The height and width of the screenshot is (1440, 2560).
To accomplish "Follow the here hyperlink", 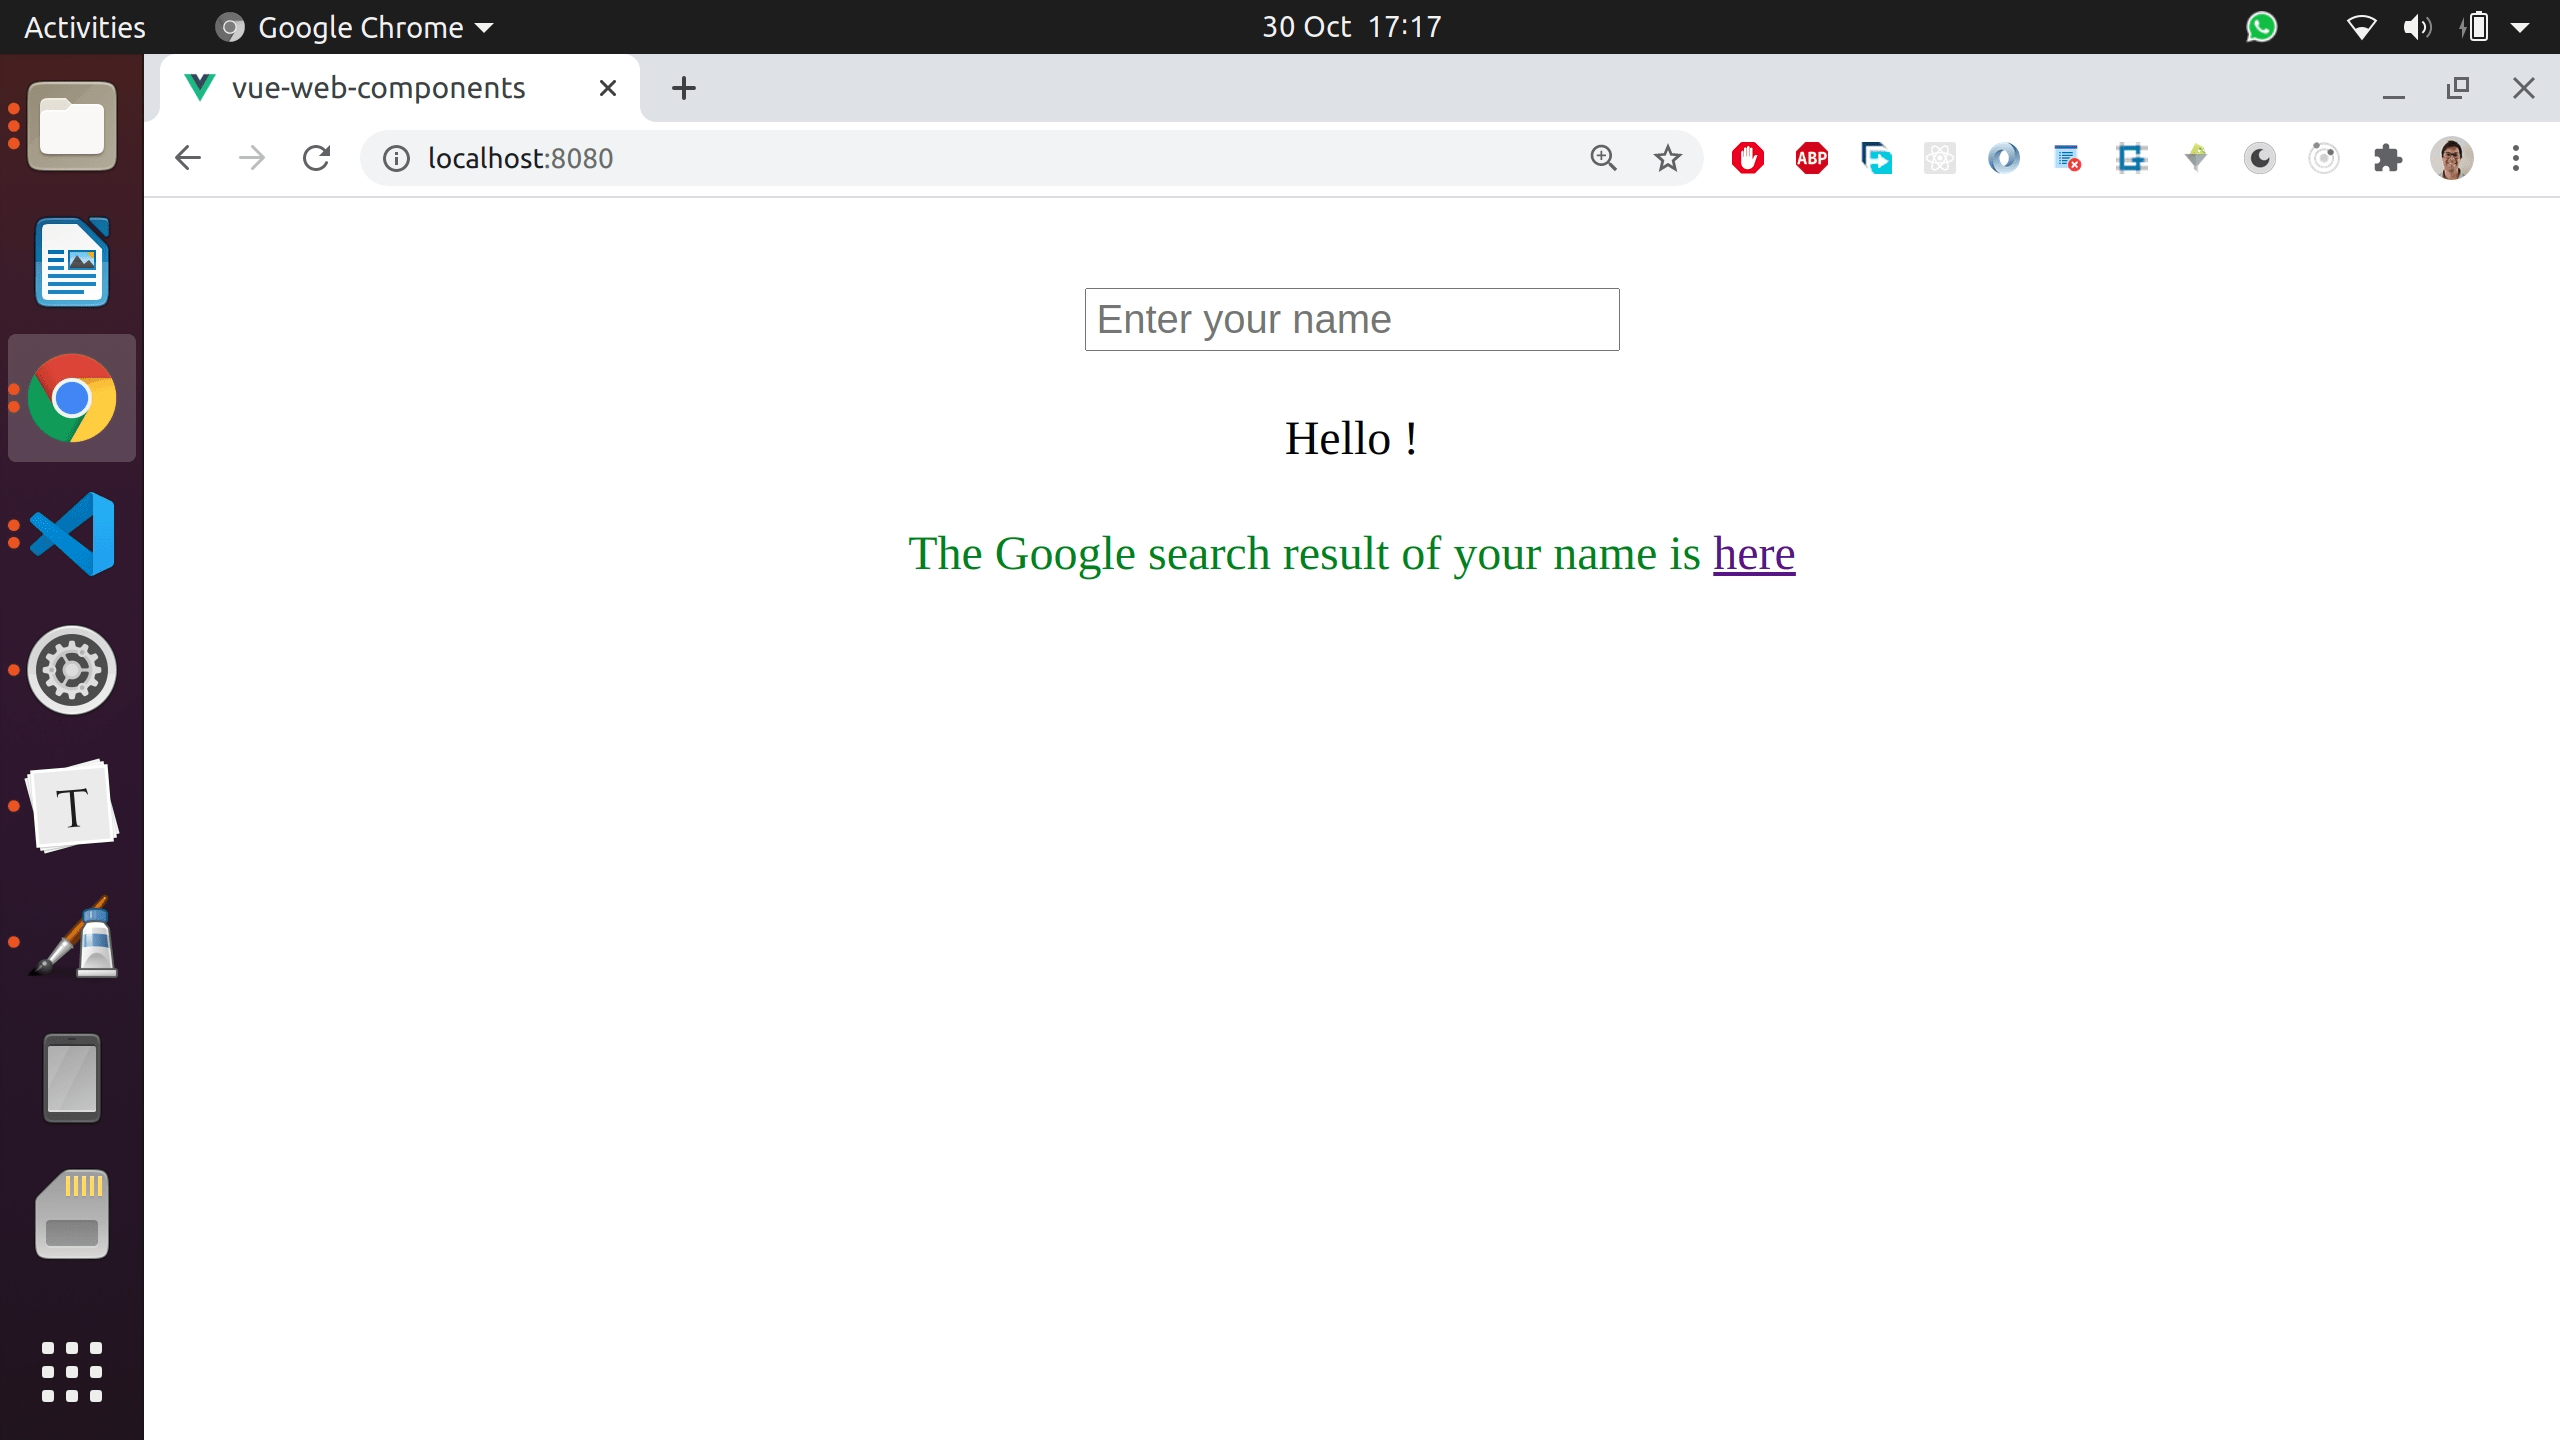I will coord(1753,553).
